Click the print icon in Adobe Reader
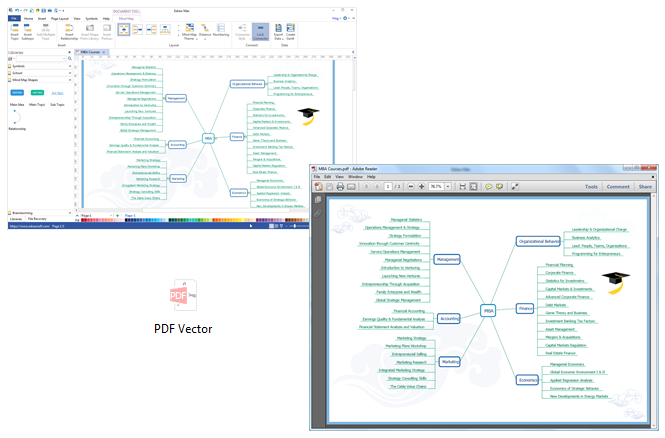The width and height of the screenshot is (665, 438). click(x=340, y=186)
